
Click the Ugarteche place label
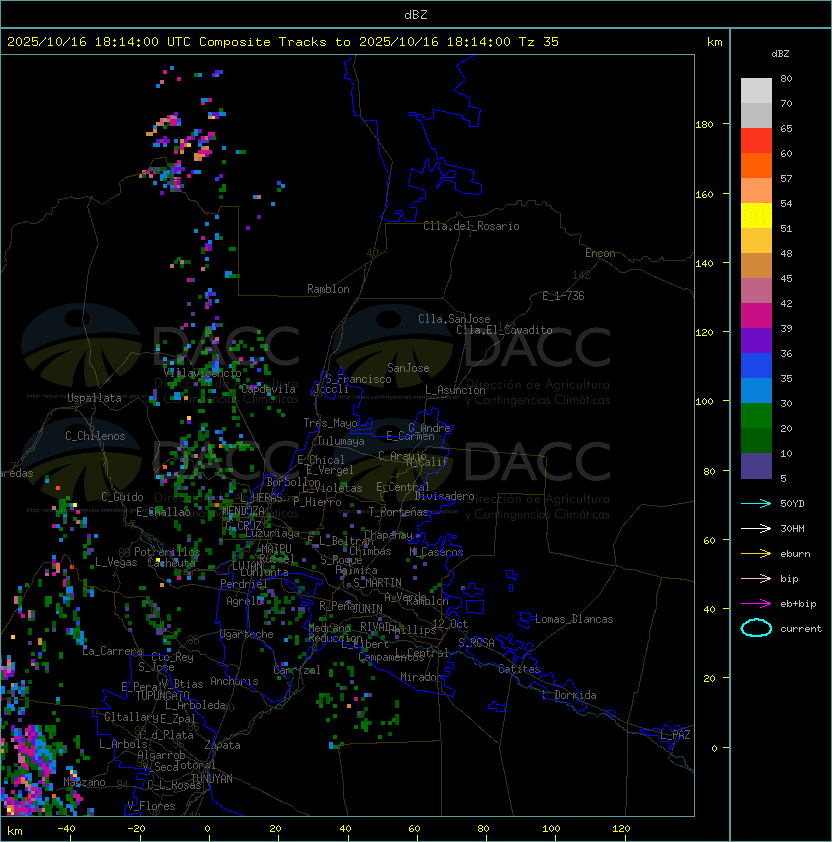246,634
